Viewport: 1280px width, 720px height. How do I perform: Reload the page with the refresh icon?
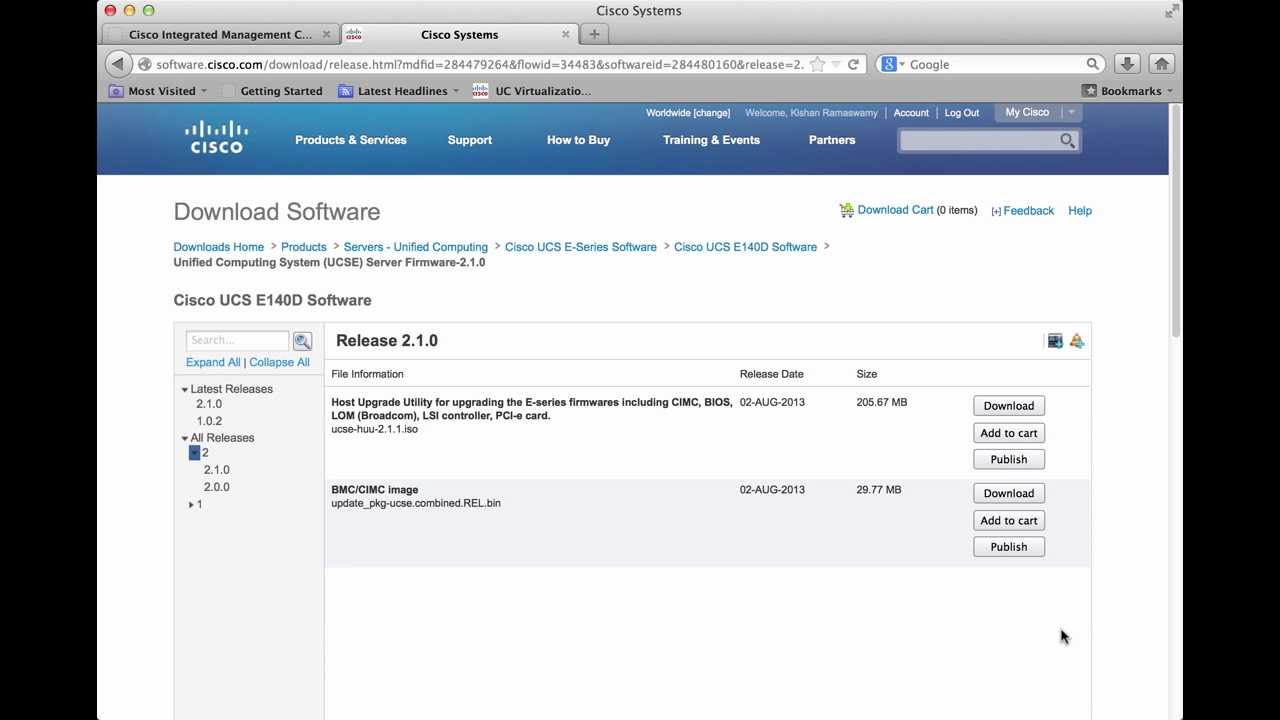[853, 64]
